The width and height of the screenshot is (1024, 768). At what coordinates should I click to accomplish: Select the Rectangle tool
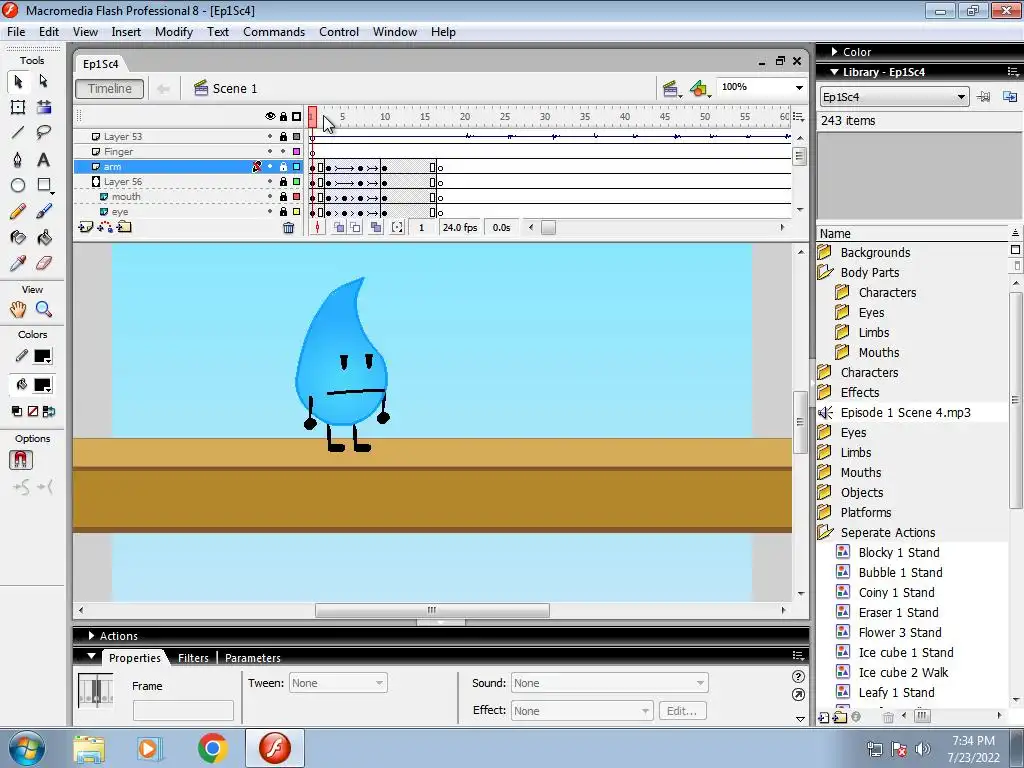43,185
